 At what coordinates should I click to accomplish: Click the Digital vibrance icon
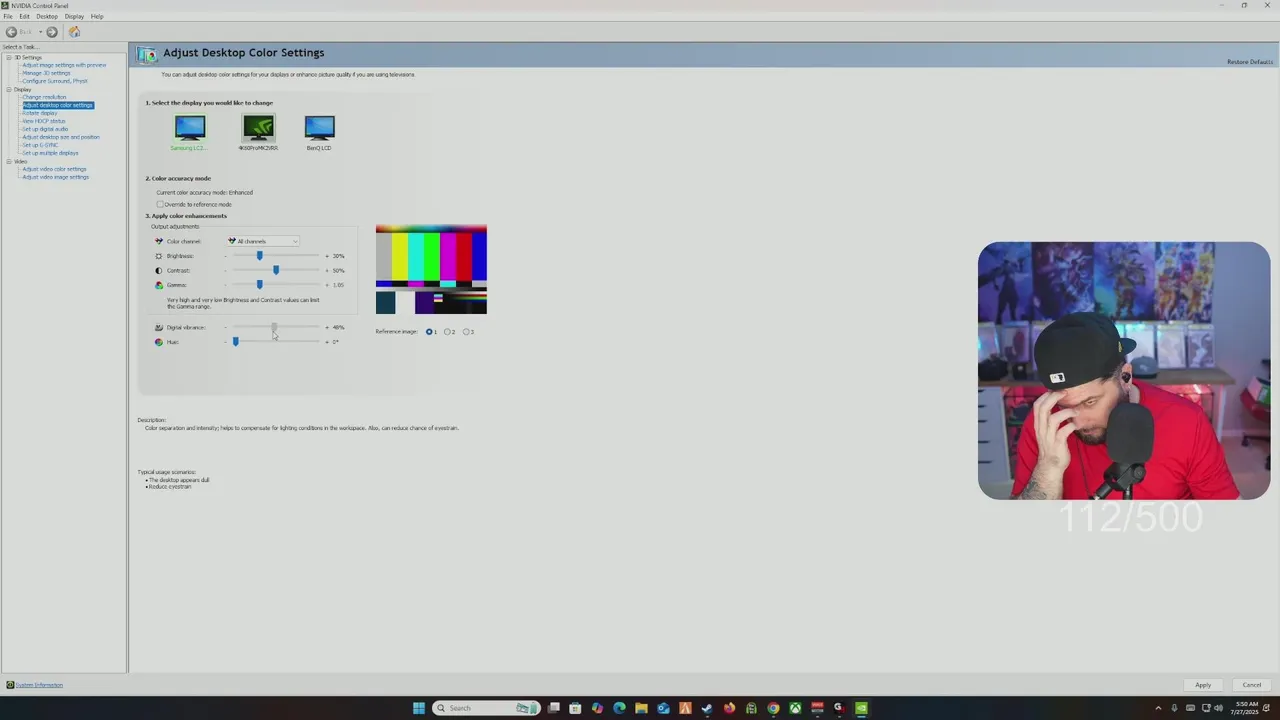[159, 327]
